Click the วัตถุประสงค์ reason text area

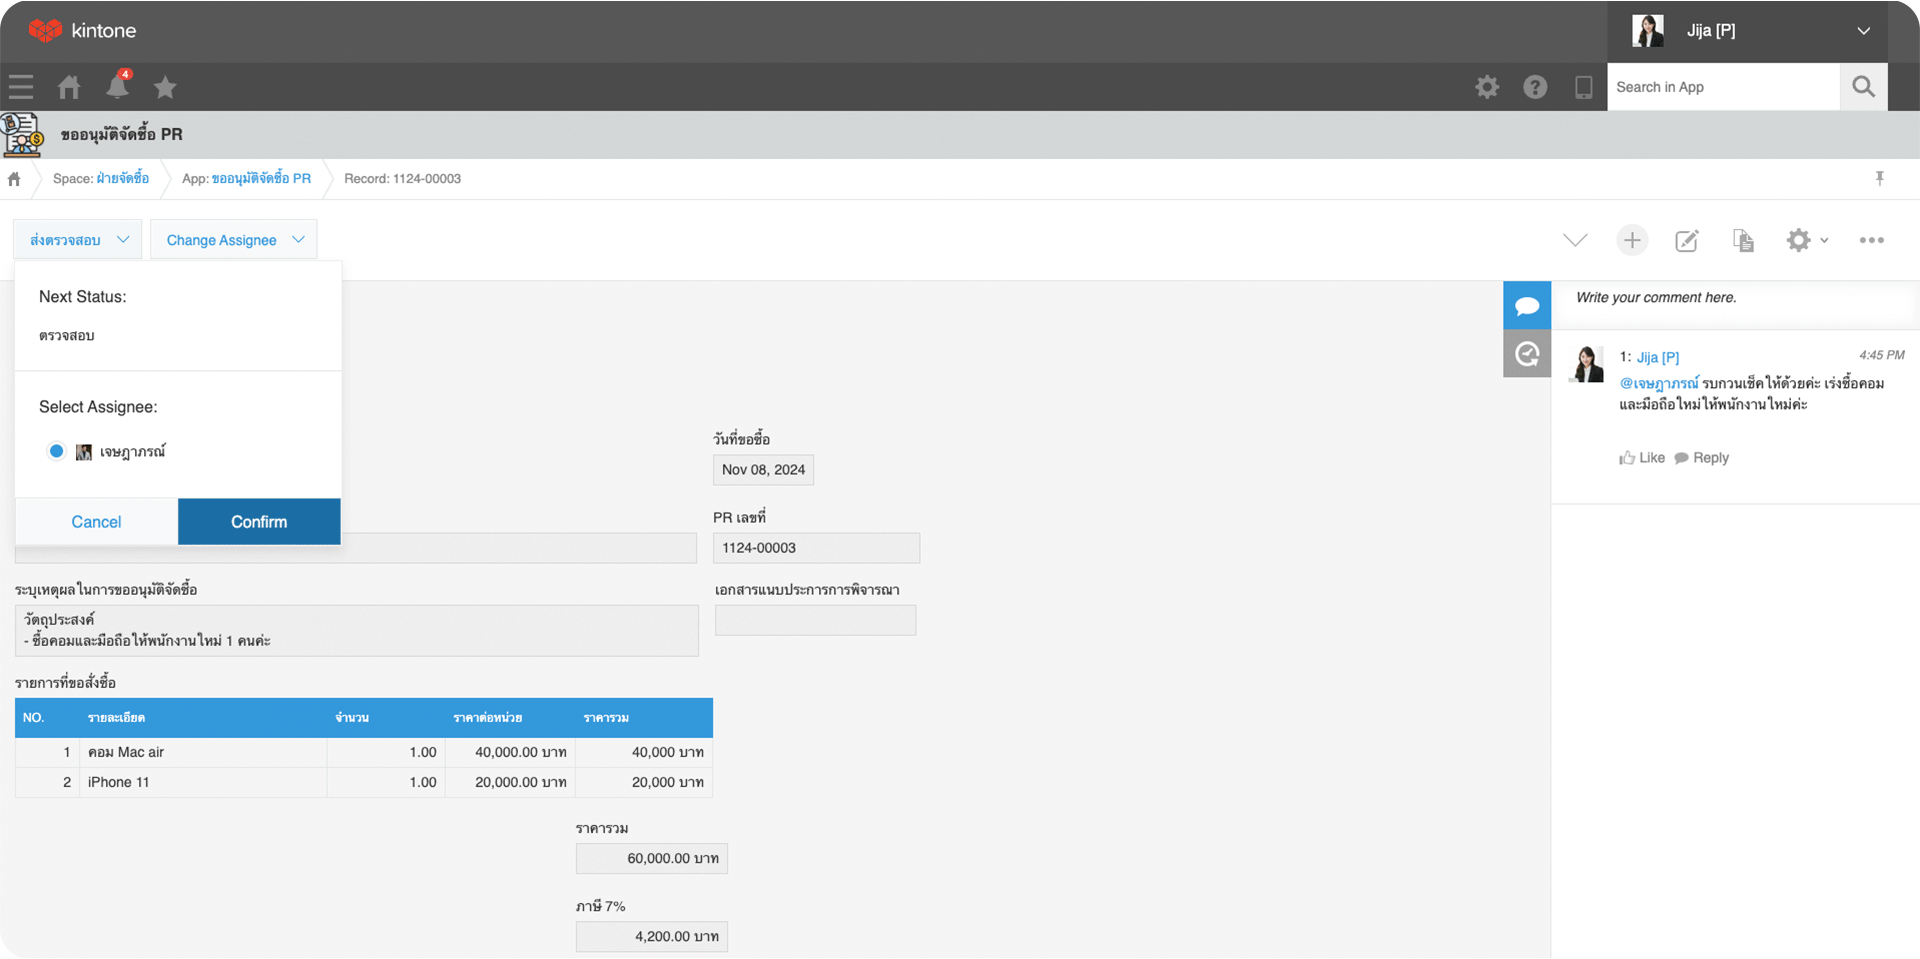click(x=357, y=631)
